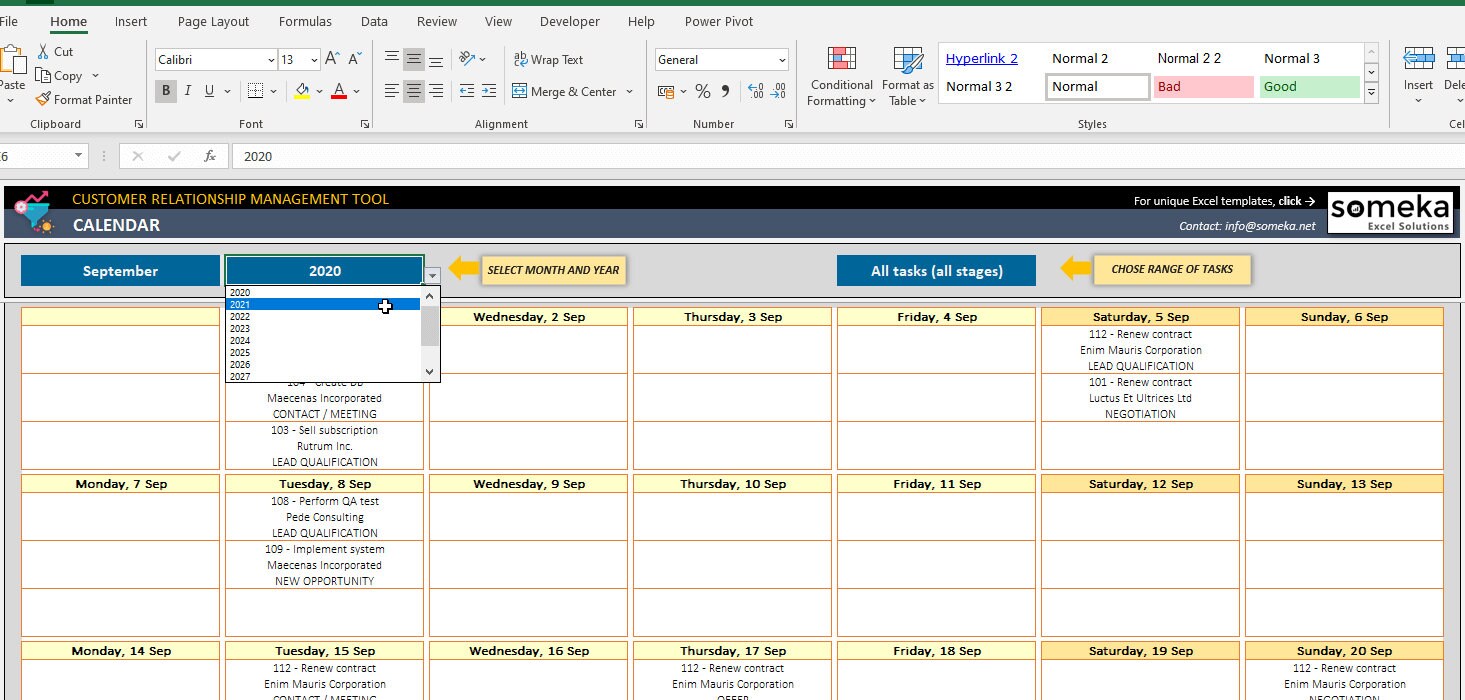Apply the Good cell style
The height and width of the screenshot is (700, 1465).
pos(1308,87)
